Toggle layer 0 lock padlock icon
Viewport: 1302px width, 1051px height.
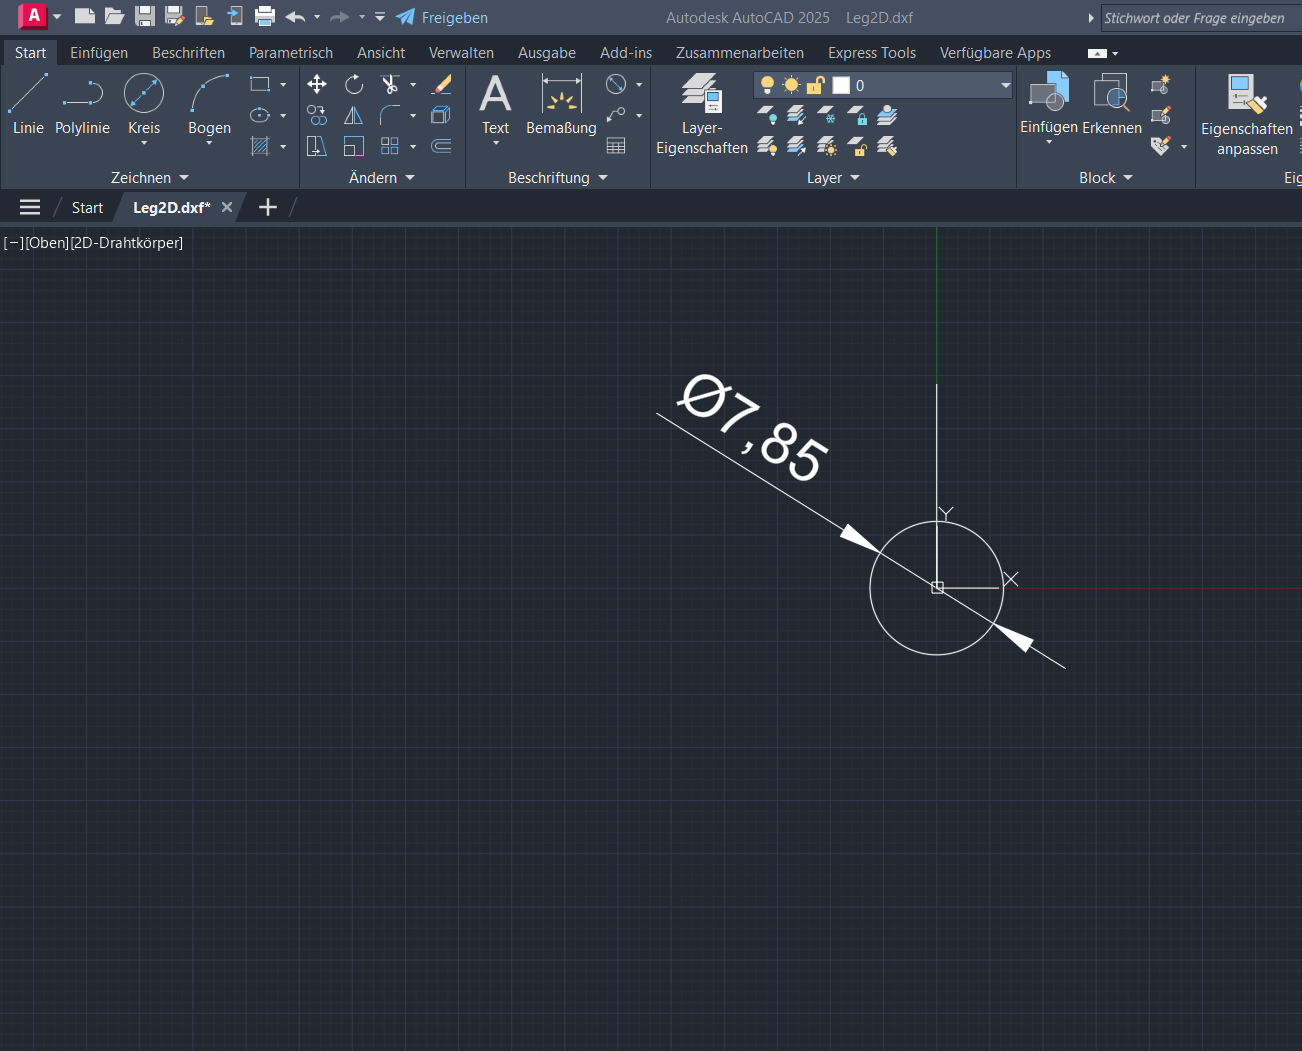point(816,85)
